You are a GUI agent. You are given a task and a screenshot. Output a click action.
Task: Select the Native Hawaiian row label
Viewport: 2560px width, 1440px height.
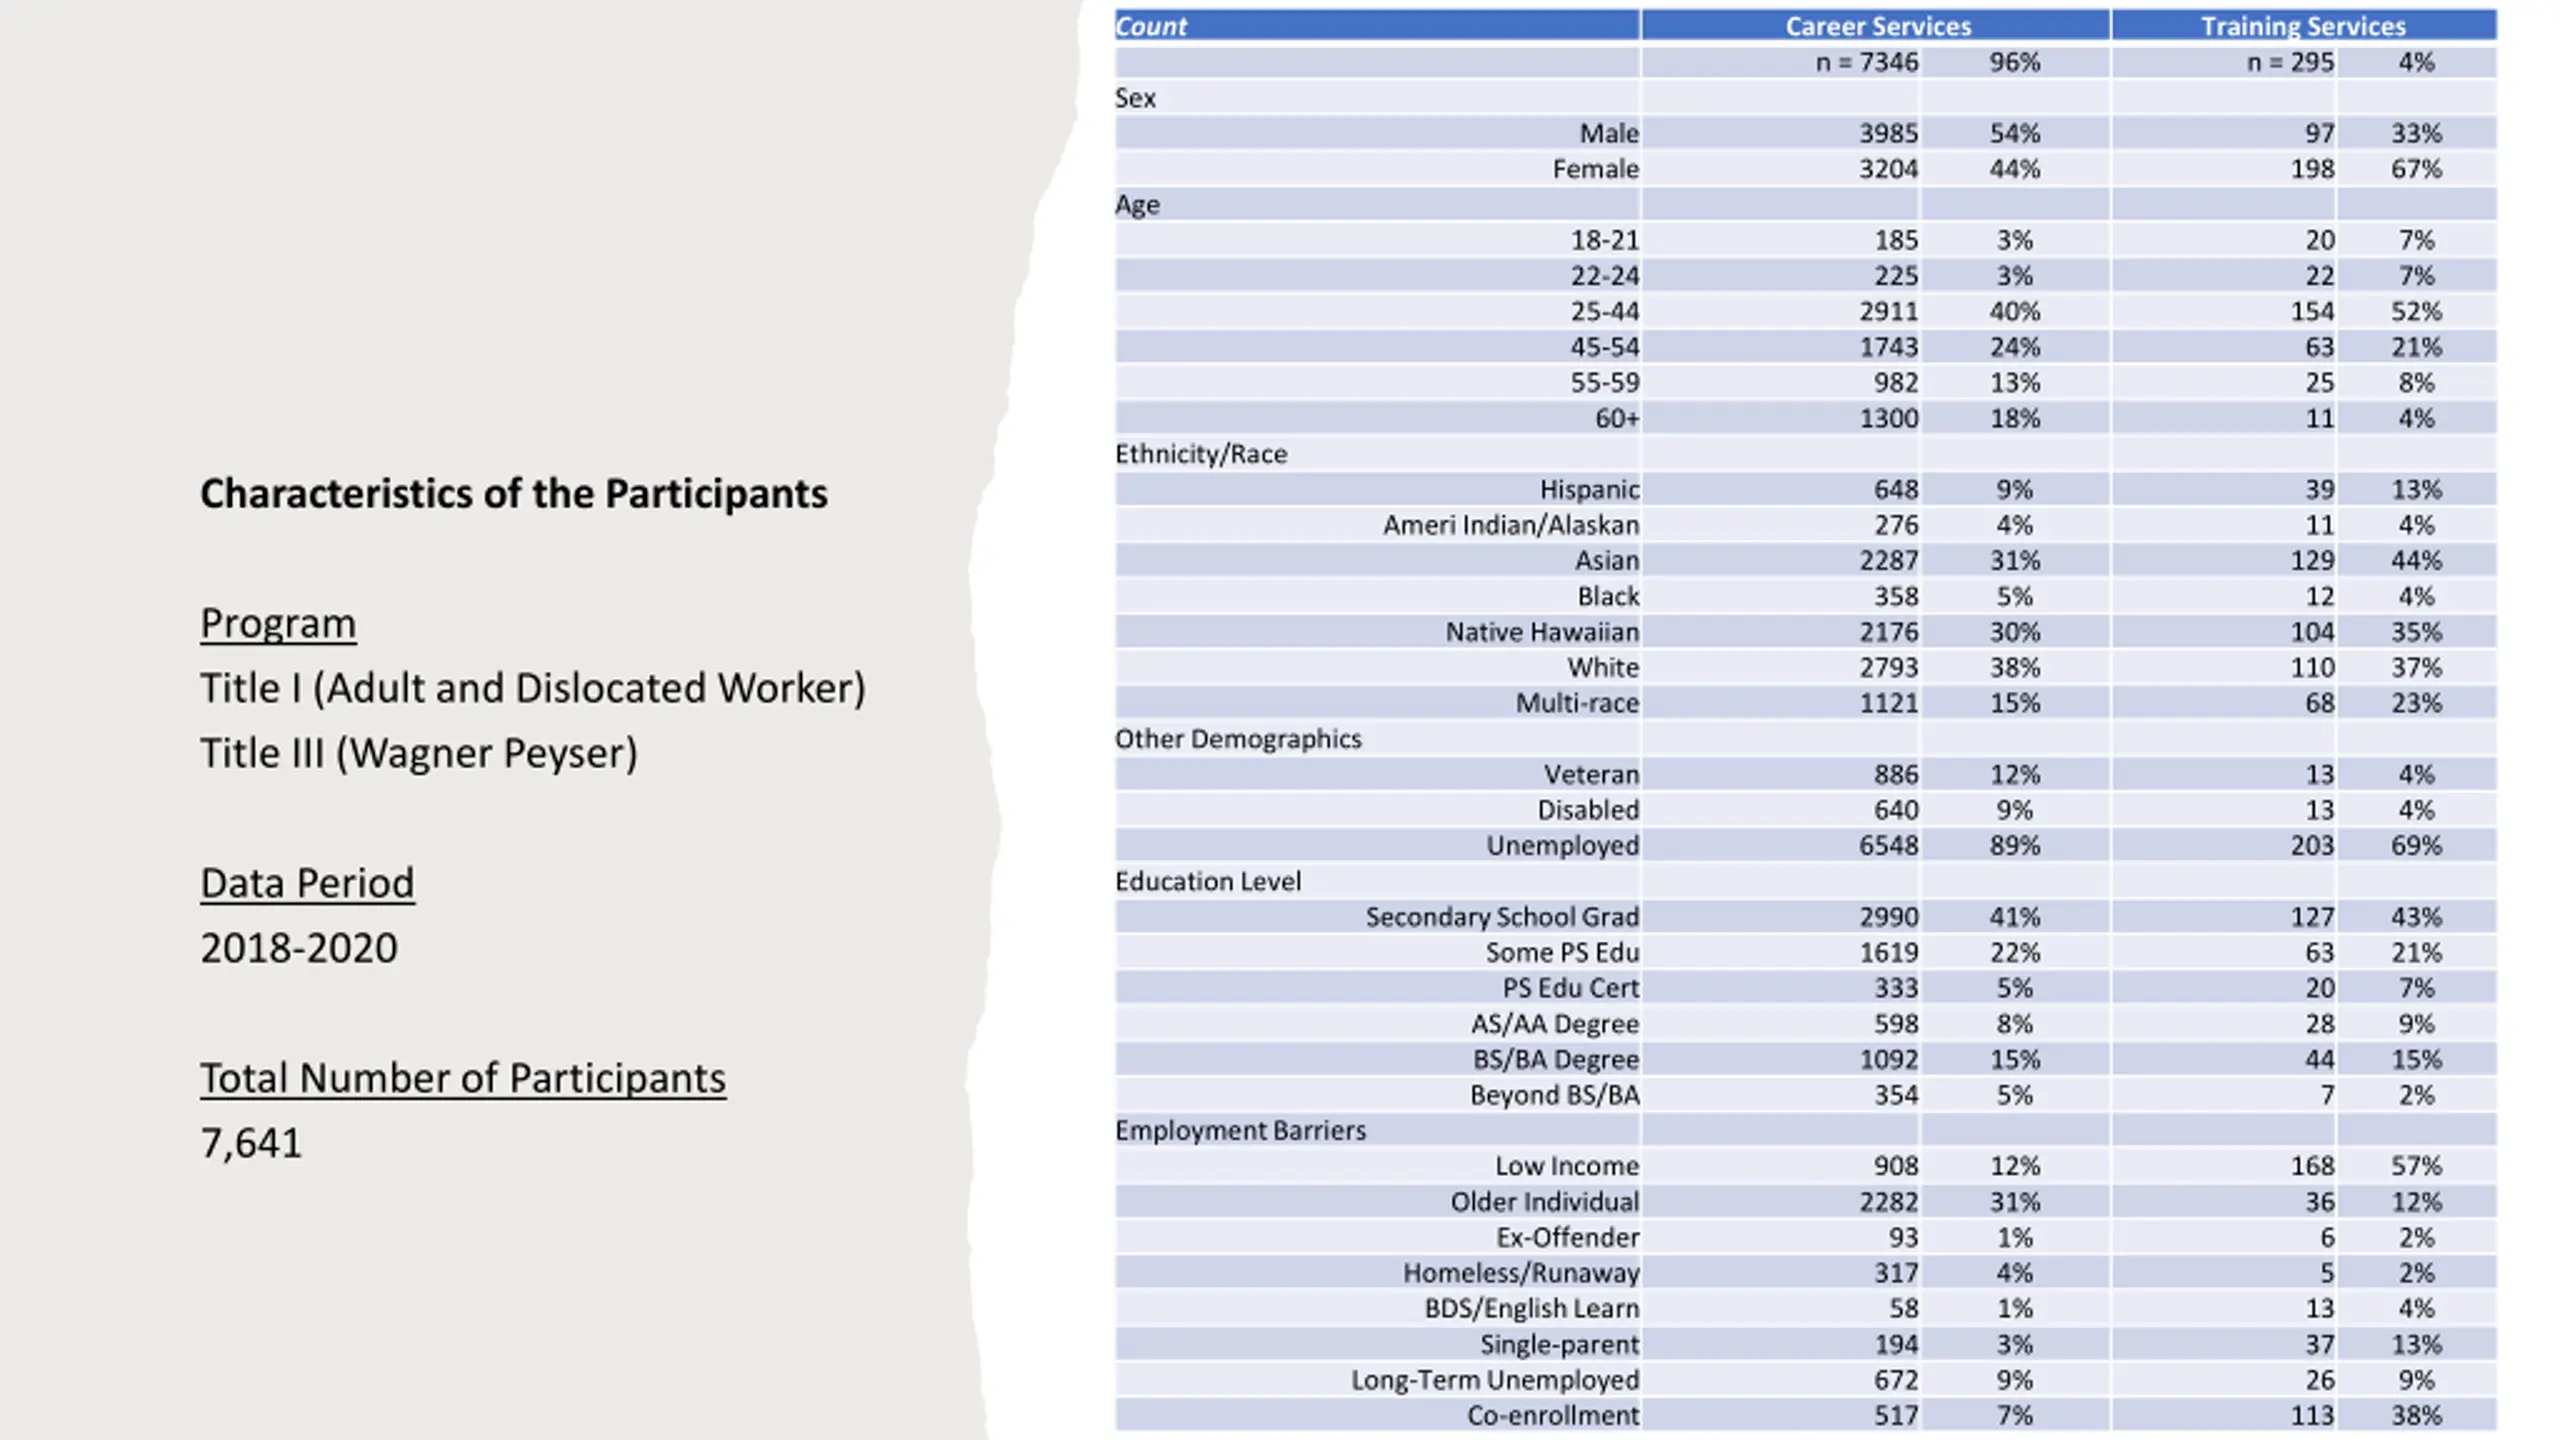(1542, 632)
